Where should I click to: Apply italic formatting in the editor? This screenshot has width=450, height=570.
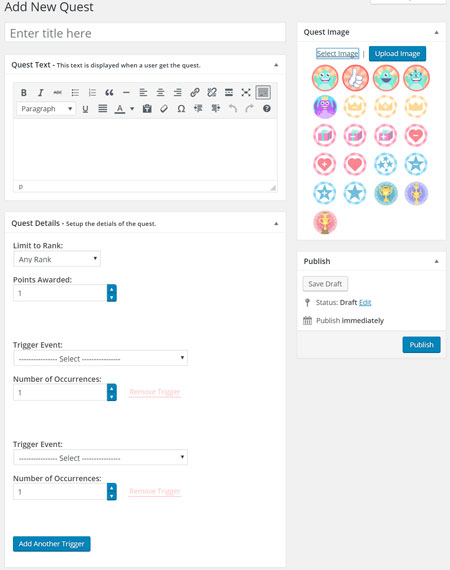click(x=41, y=93)
